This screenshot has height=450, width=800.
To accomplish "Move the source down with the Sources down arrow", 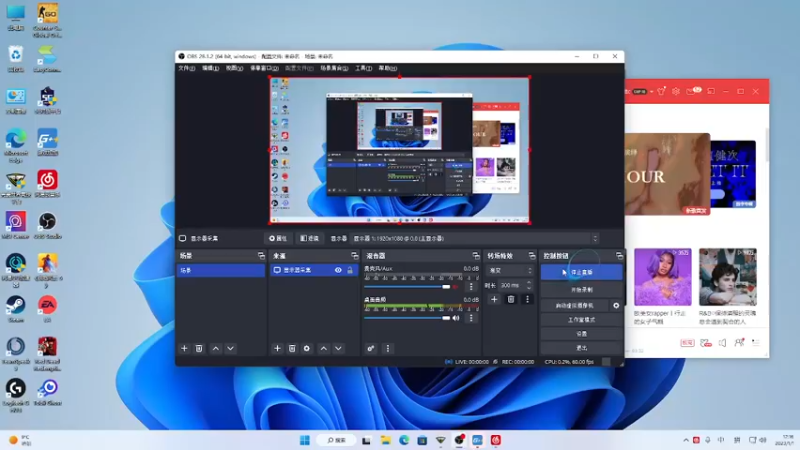I will (x=338, y=348).
